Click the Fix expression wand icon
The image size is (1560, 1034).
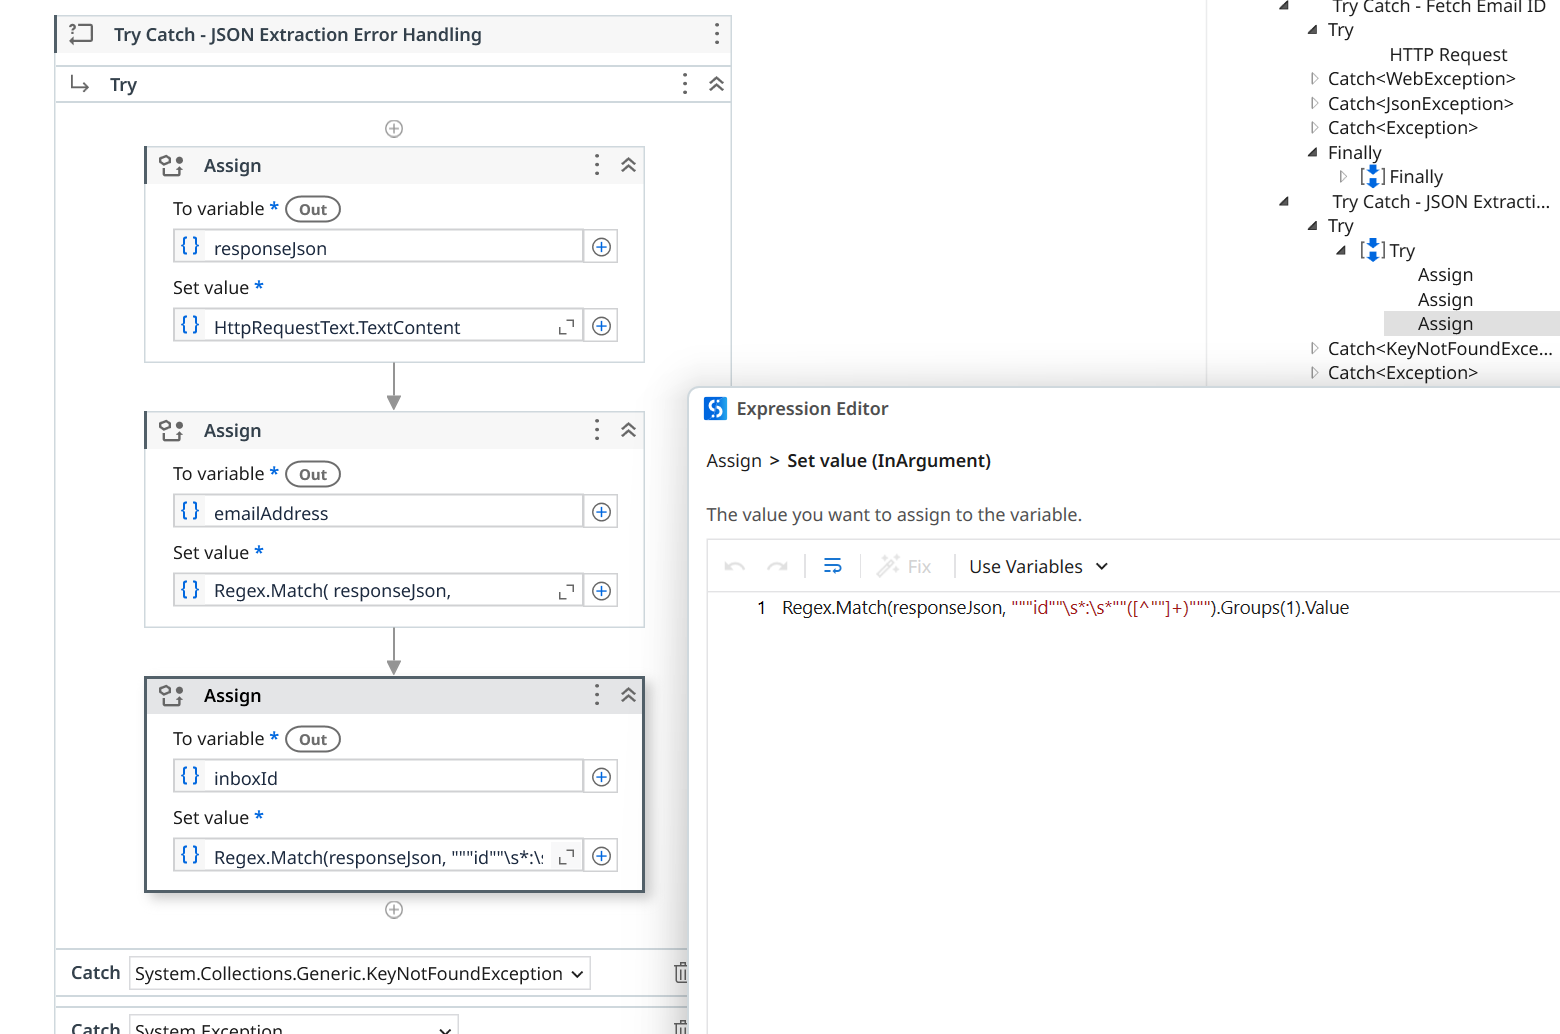click(890, 565)
